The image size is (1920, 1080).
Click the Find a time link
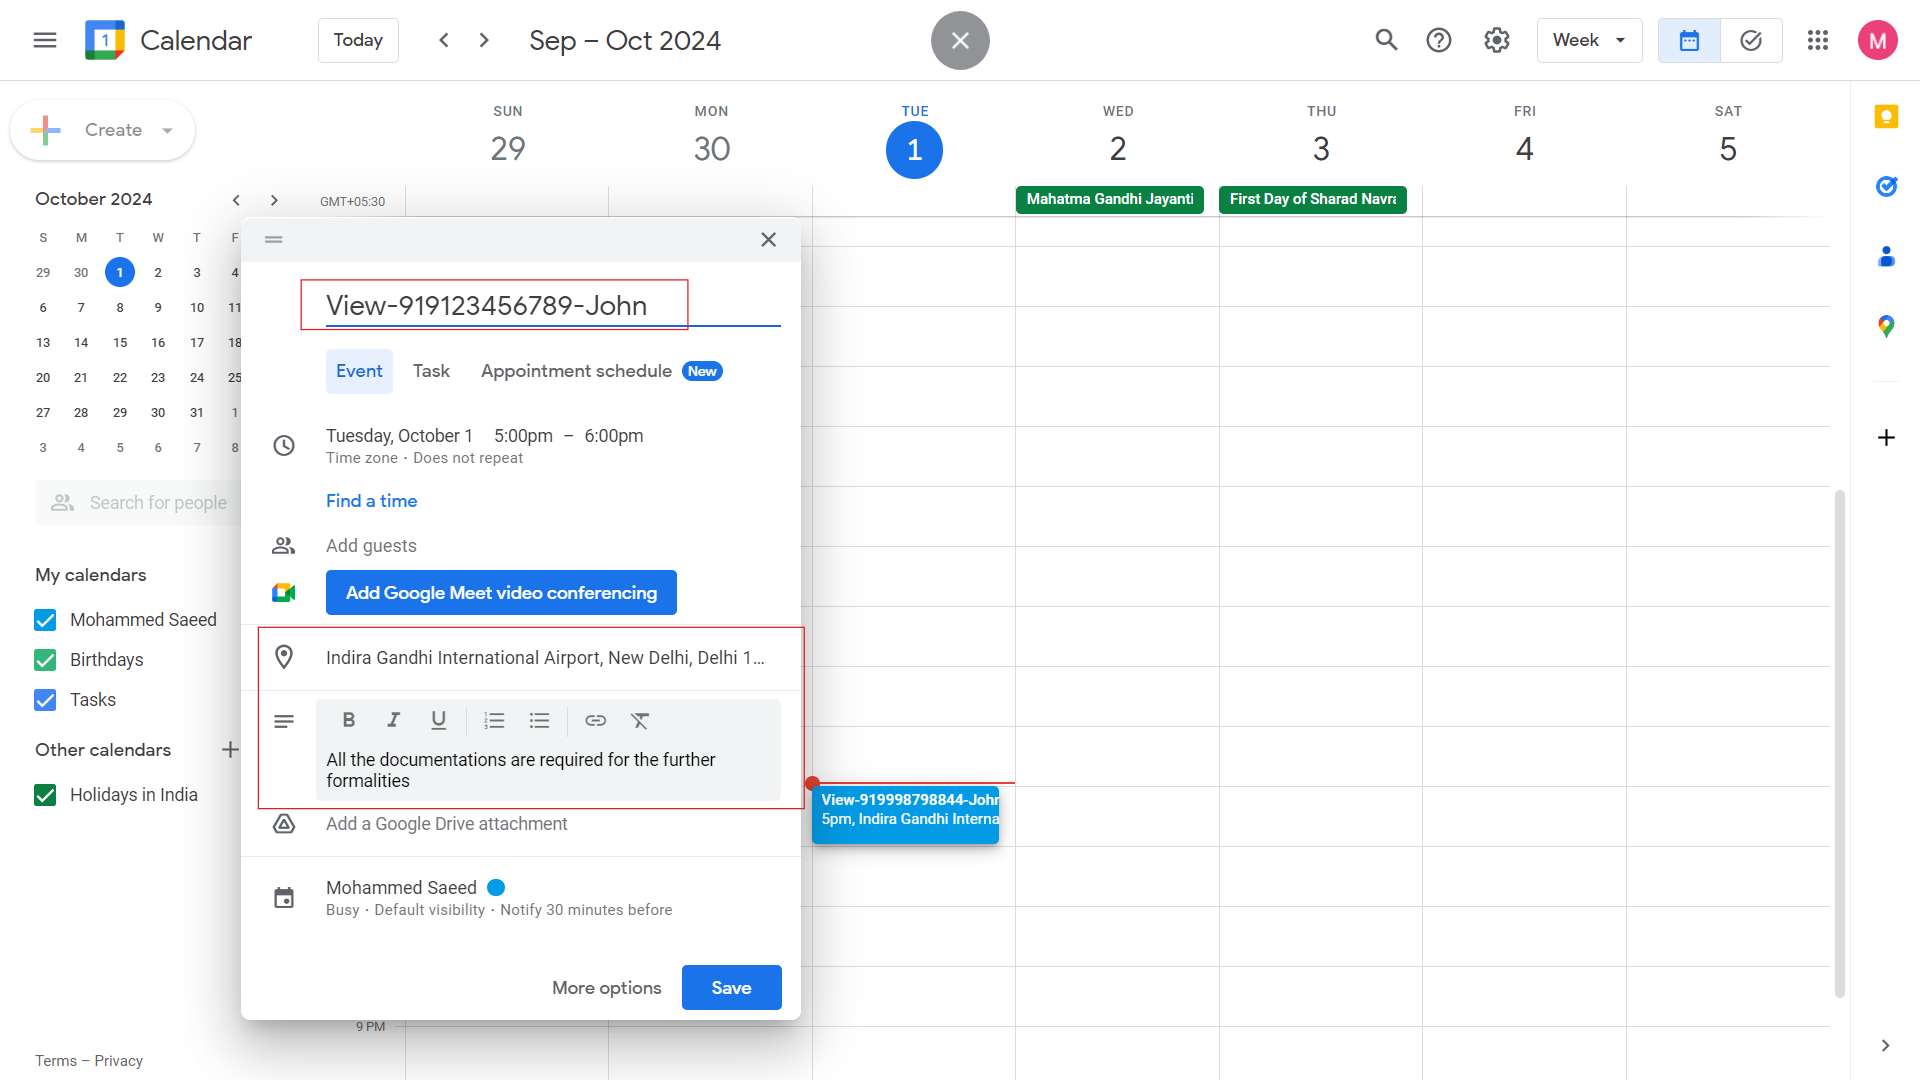(x=371, y=501)
